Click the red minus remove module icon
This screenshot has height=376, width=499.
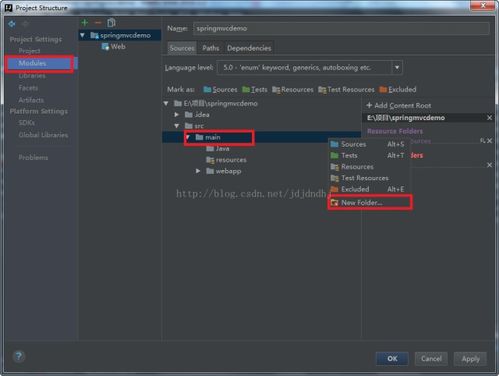(x=98, y=23)
